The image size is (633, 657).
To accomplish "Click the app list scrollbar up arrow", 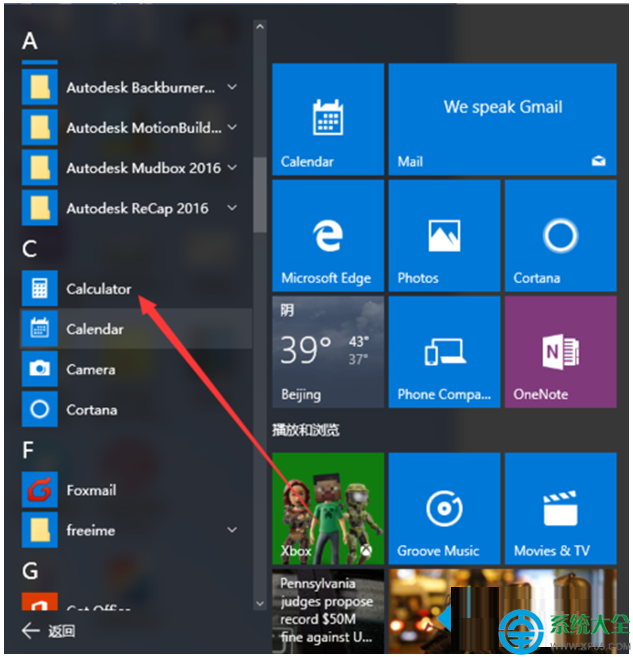I will [260, 27].
